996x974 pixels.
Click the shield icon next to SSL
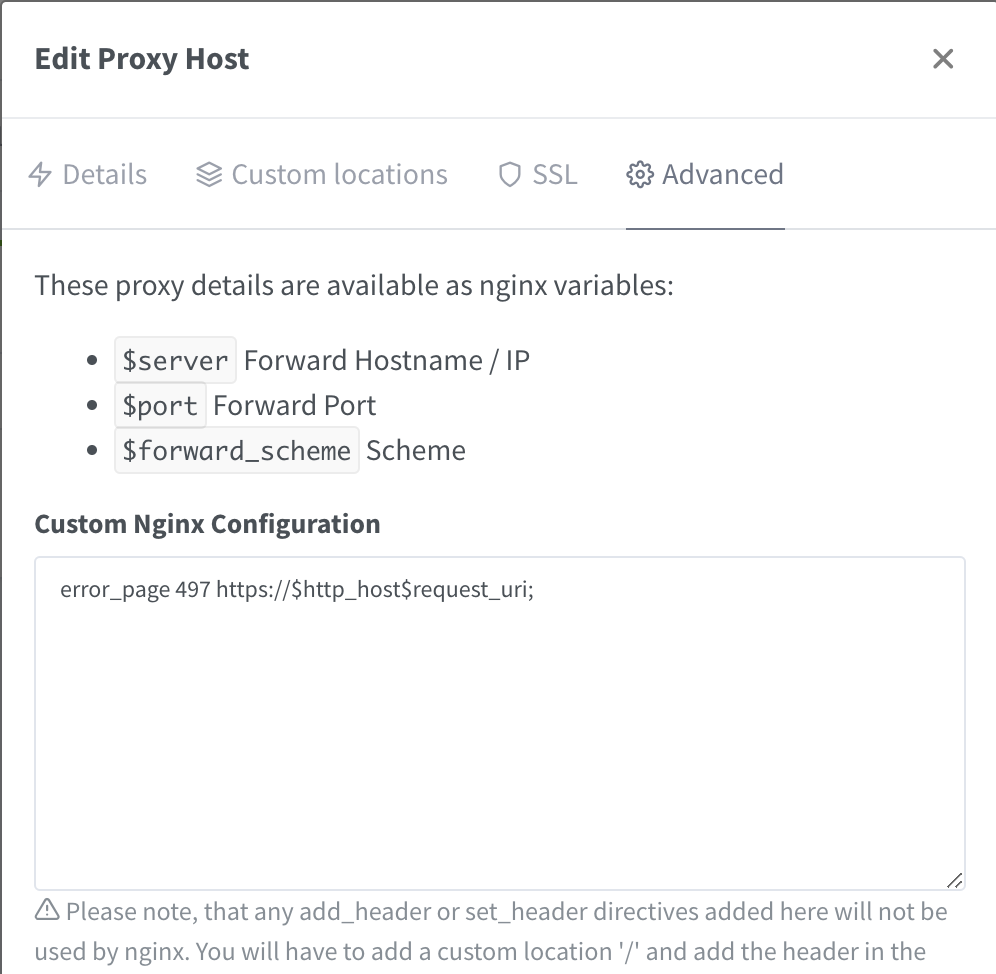click(x=510, y=175)
